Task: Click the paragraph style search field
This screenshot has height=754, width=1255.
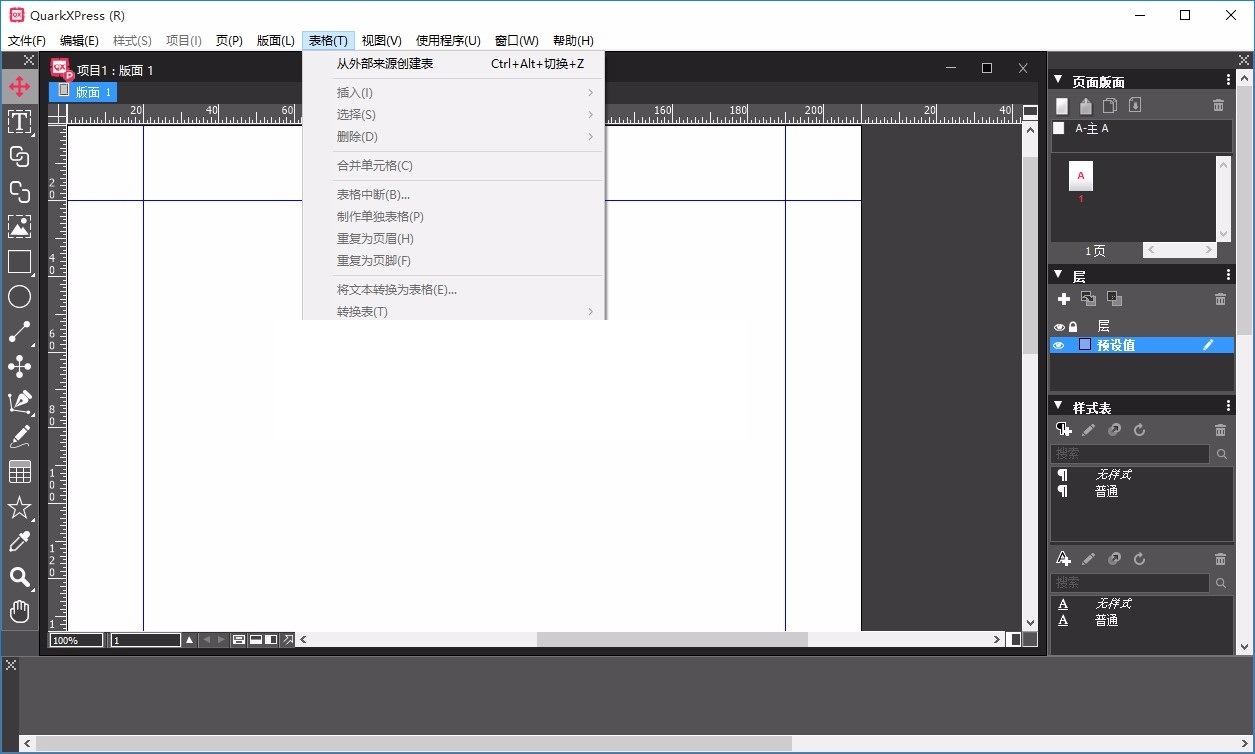Action: pos(1131,454)
